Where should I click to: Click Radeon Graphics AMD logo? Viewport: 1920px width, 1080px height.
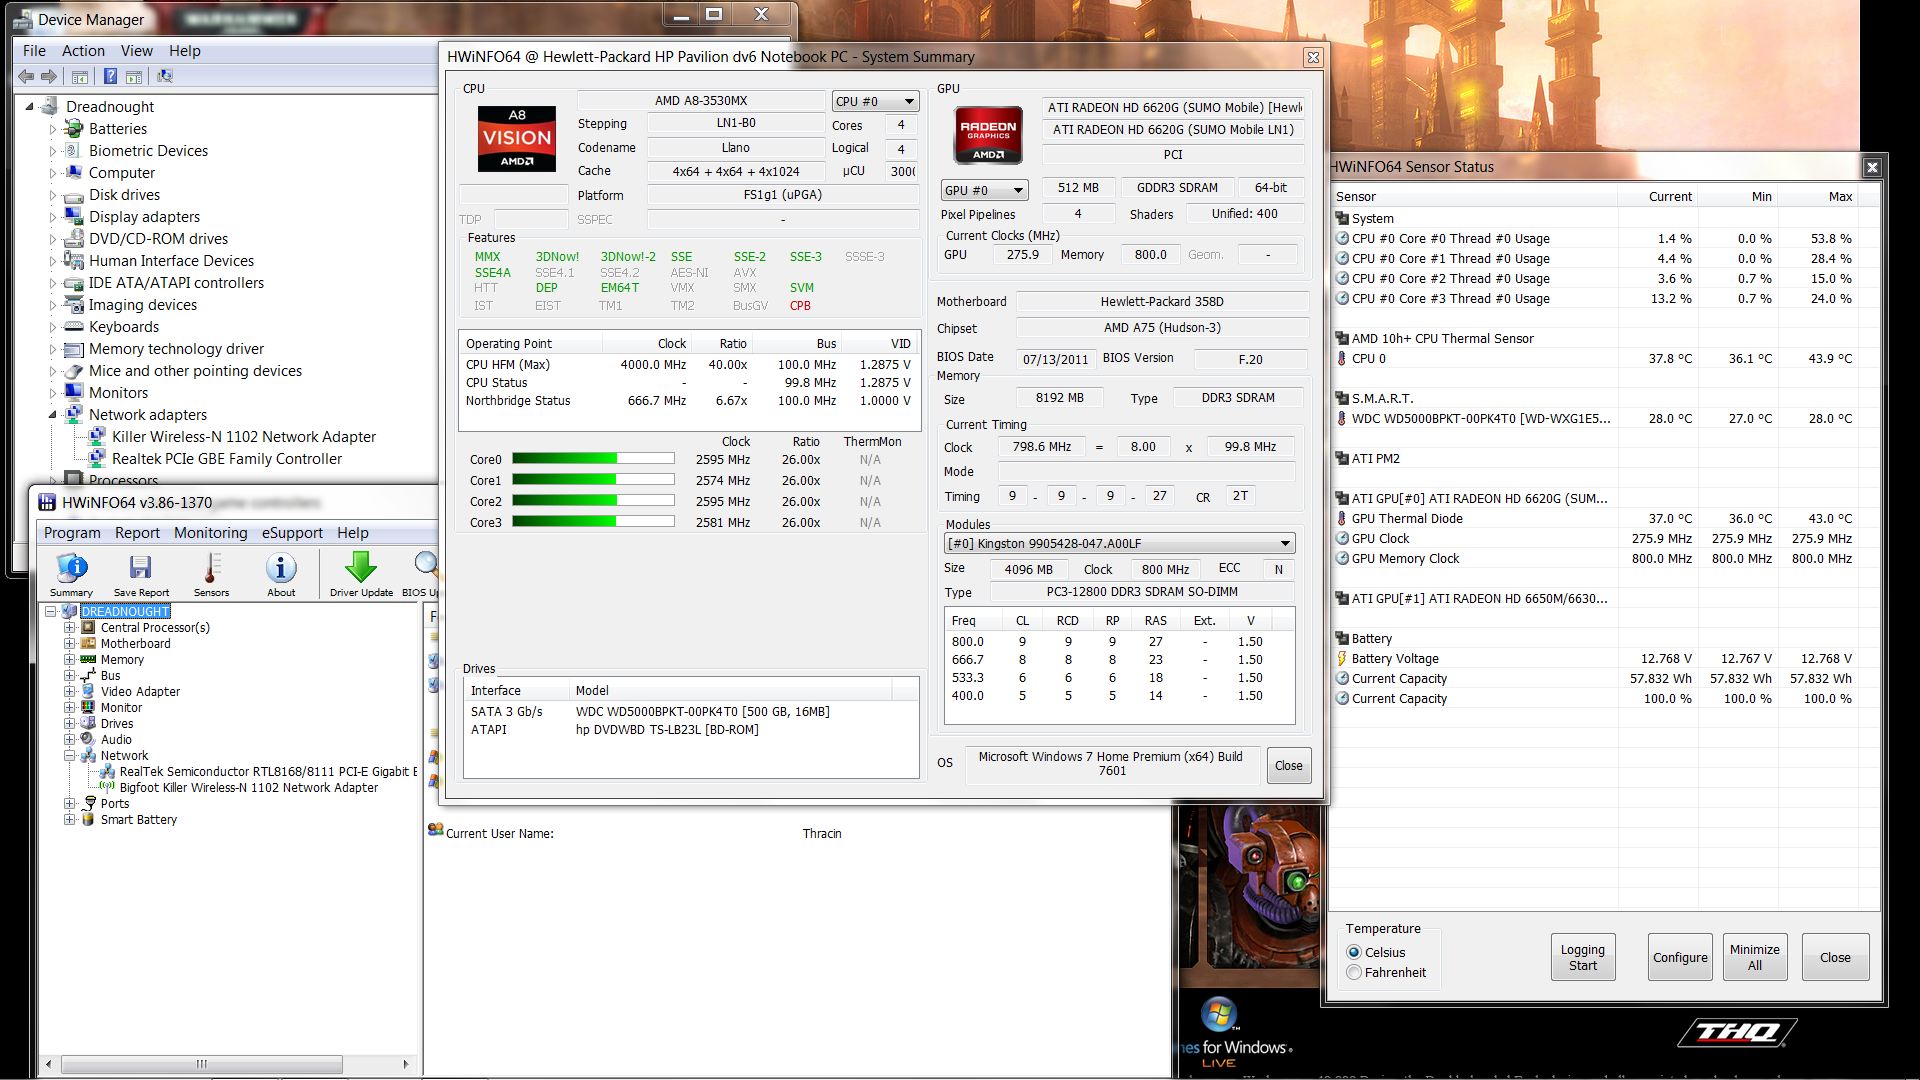coord(988,134)
